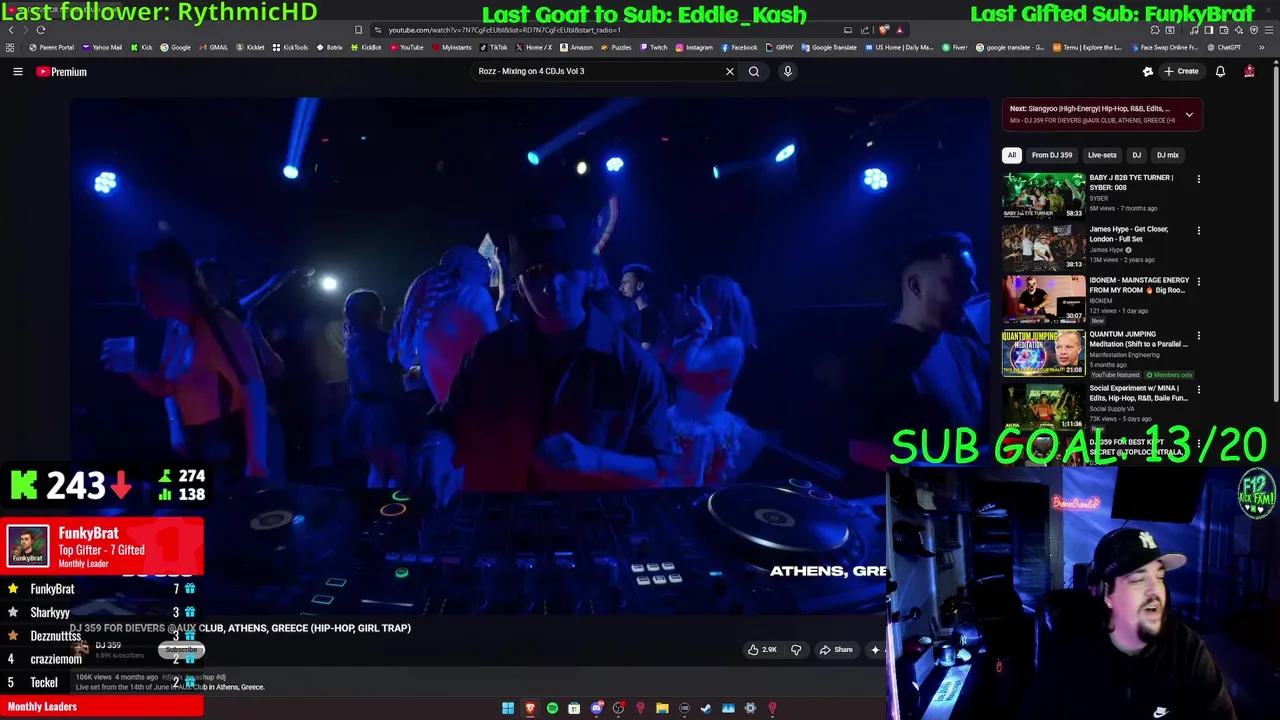
Task: Open Settings gear from the taskbar
Action: pos(750,708)
